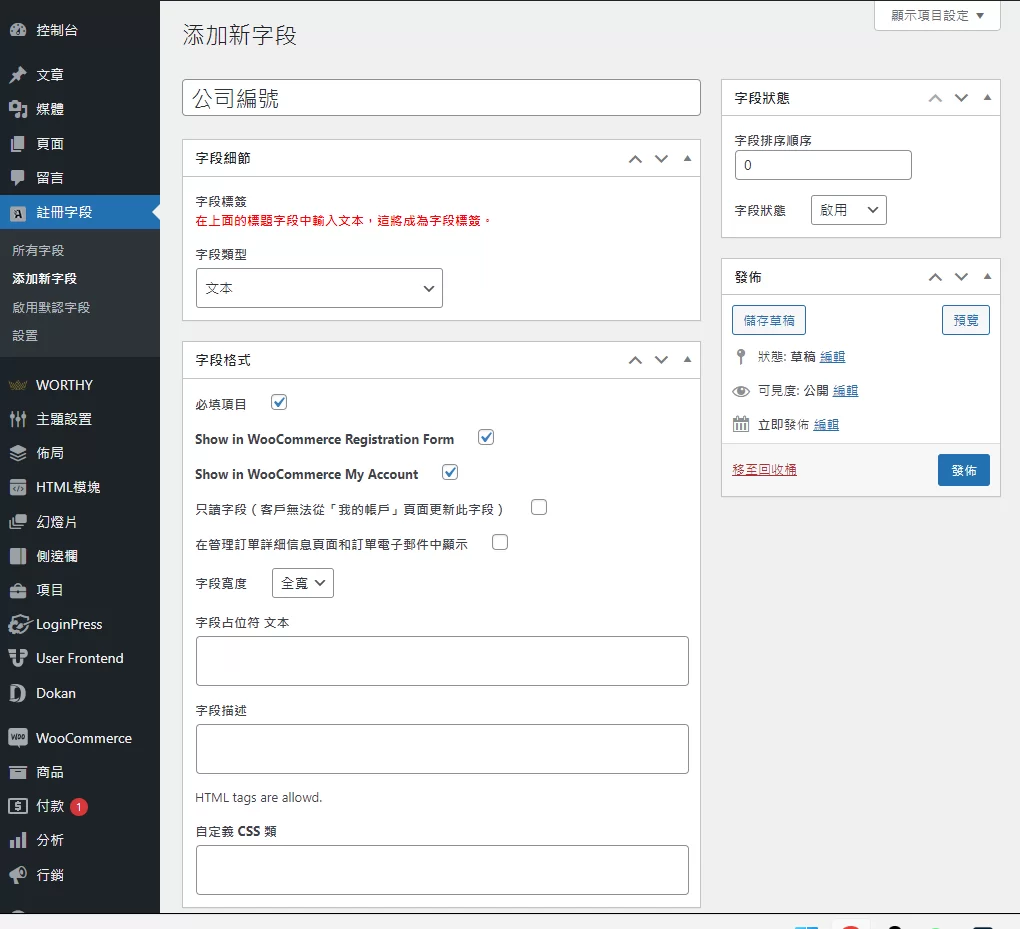The height and width of the screenshot is (929, 1020).
Task: Open 設置 submenu item
Action: 25,336
